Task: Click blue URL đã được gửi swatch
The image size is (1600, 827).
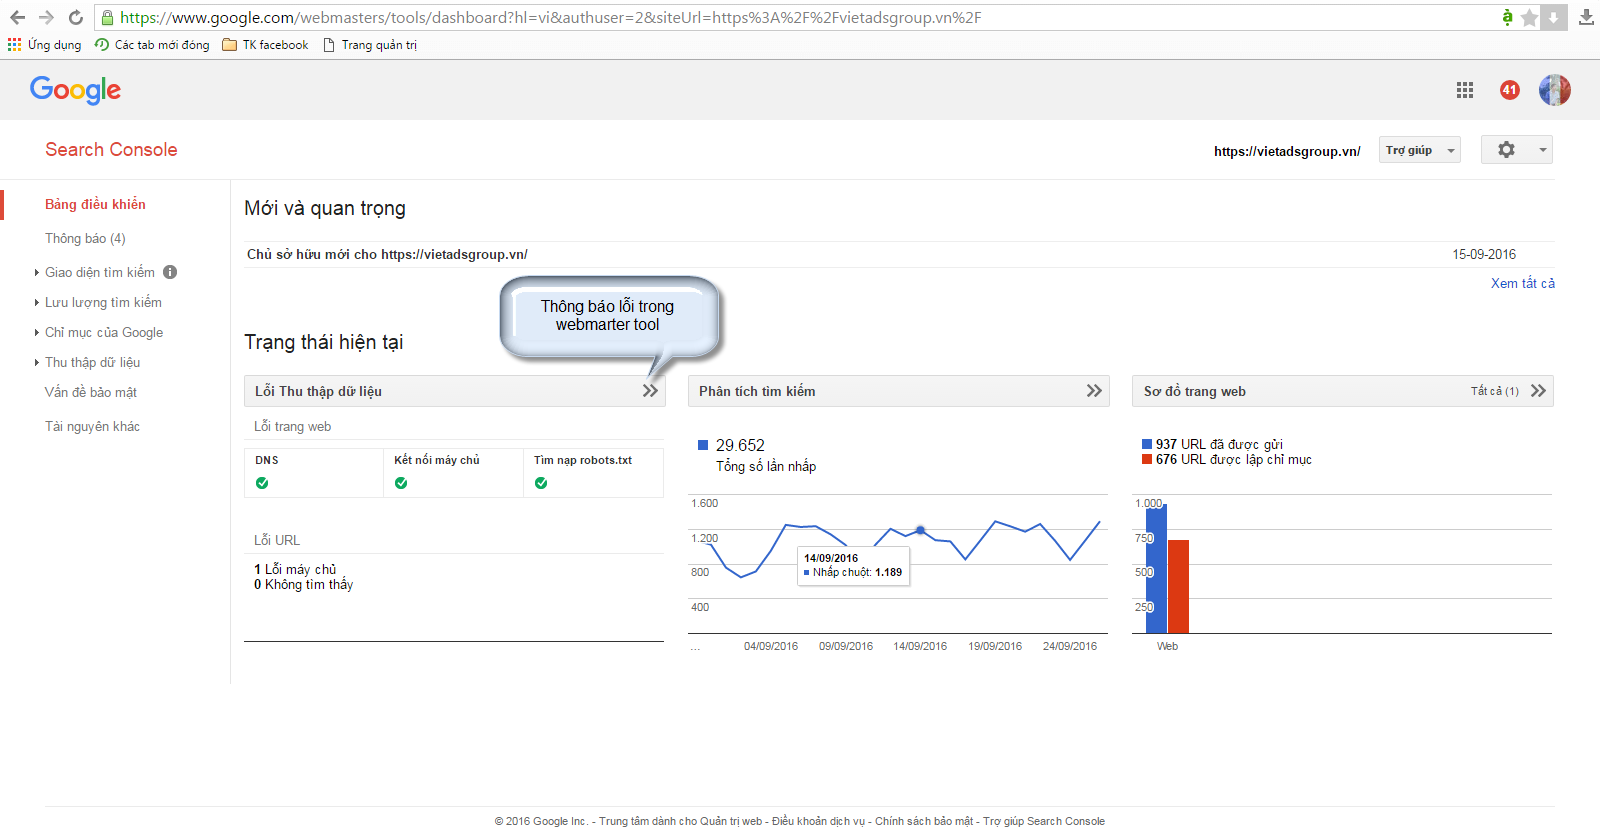Action: [1147, 444]
